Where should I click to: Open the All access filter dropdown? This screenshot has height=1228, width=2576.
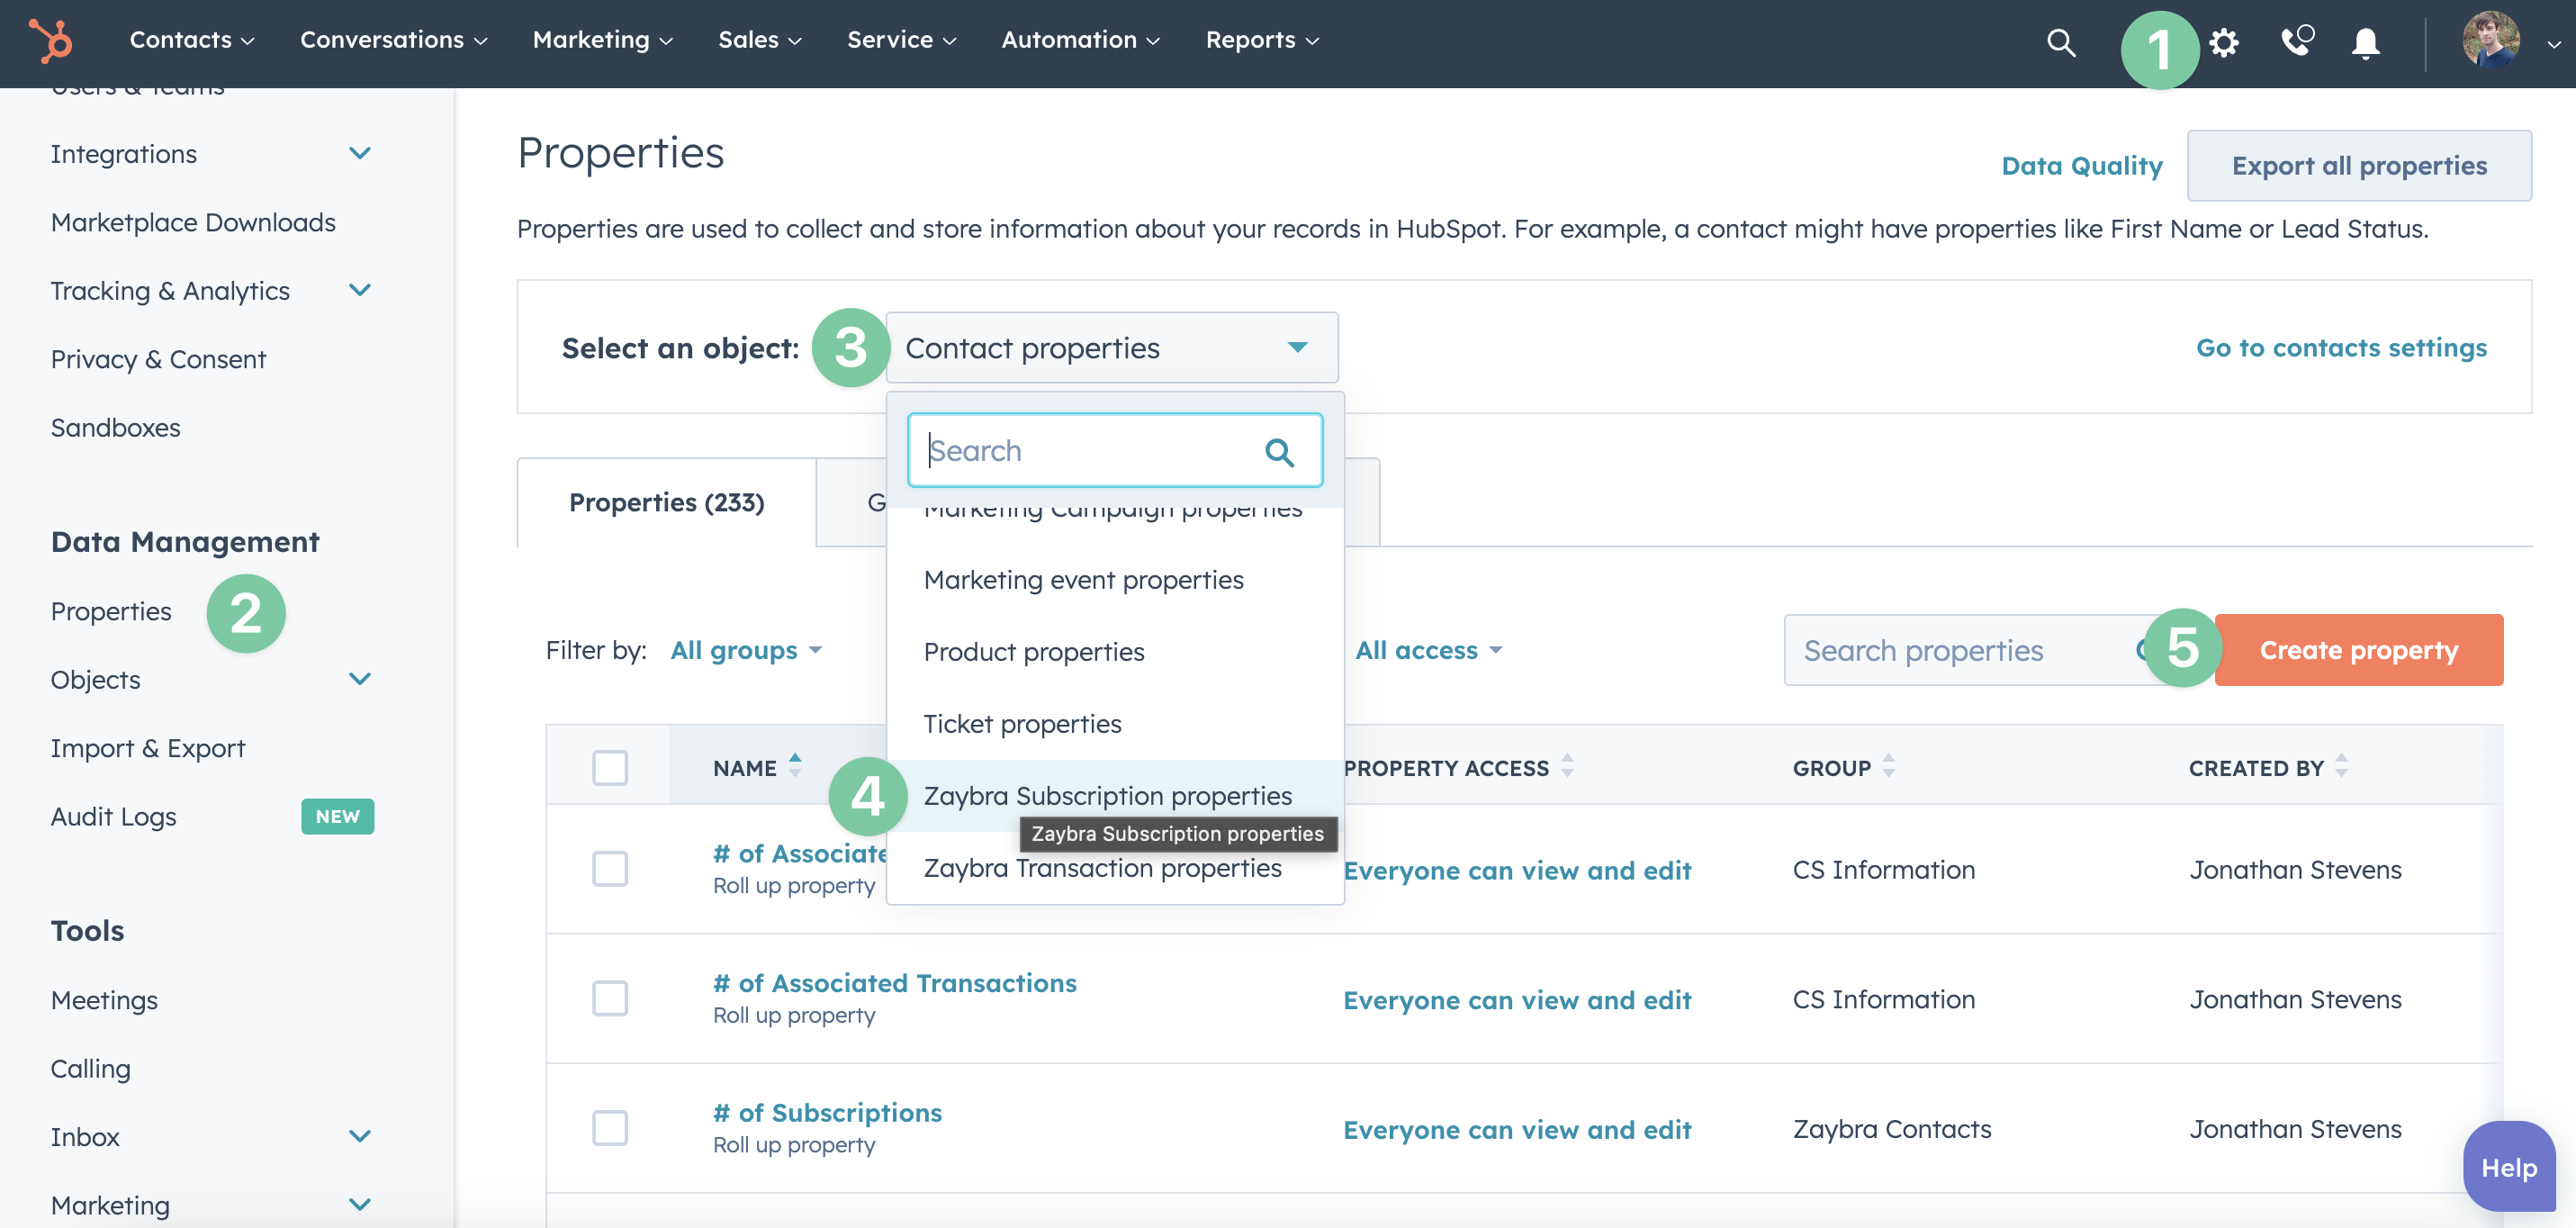click(1428, 650)
